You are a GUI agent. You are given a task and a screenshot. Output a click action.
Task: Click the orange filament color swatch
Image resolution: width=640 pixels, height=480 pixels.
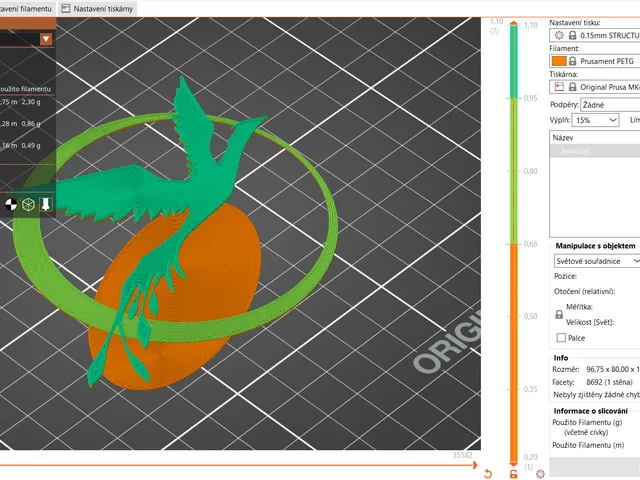pyautogui.click(x=559, y=61)
